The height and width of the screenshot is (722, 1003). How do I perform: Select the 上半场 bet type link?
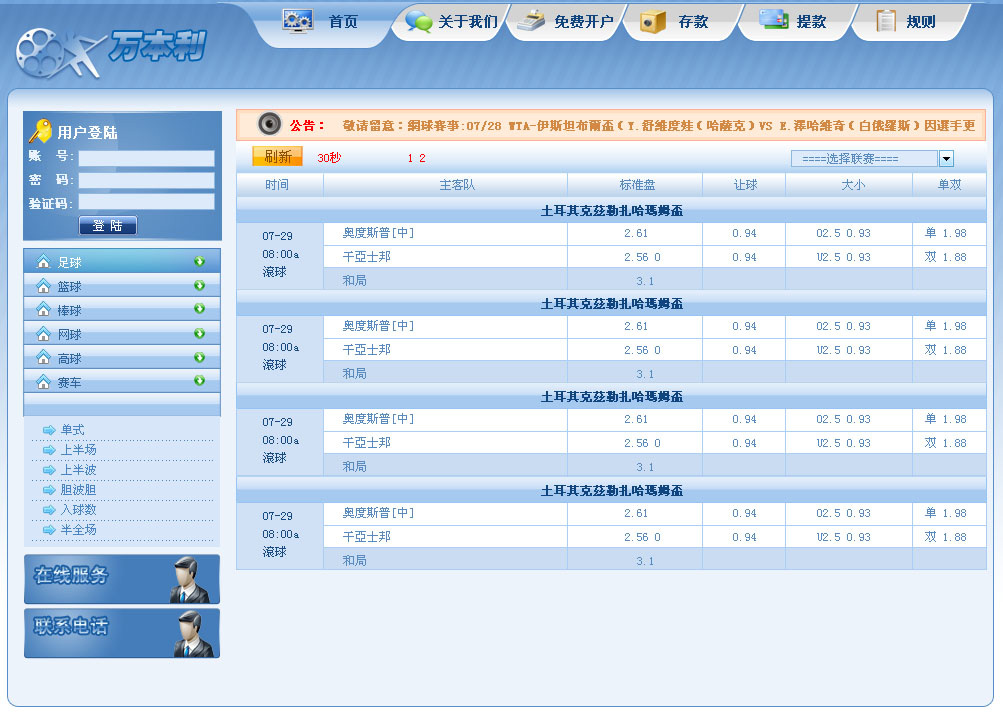point(78,450)
